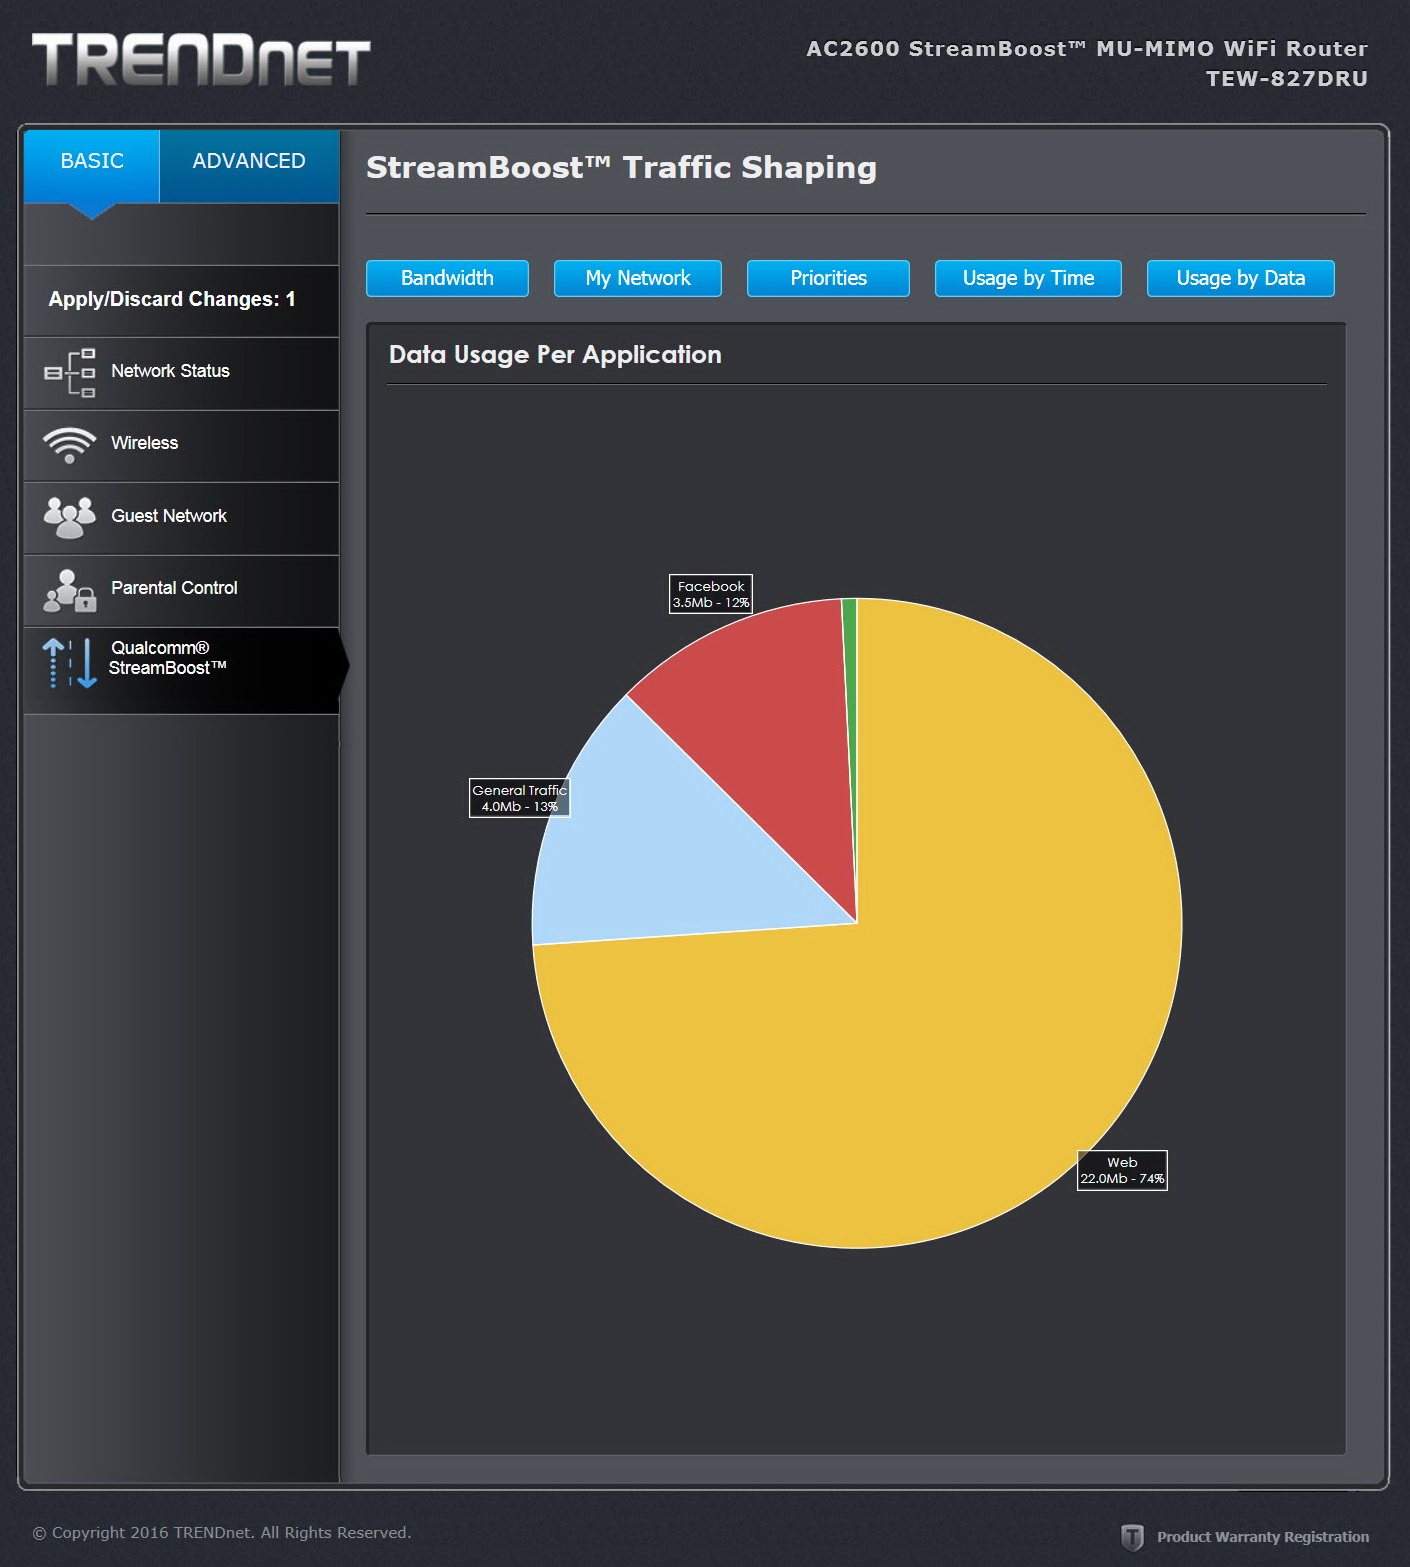Switch to the BASIC tab

coord(92,166)
